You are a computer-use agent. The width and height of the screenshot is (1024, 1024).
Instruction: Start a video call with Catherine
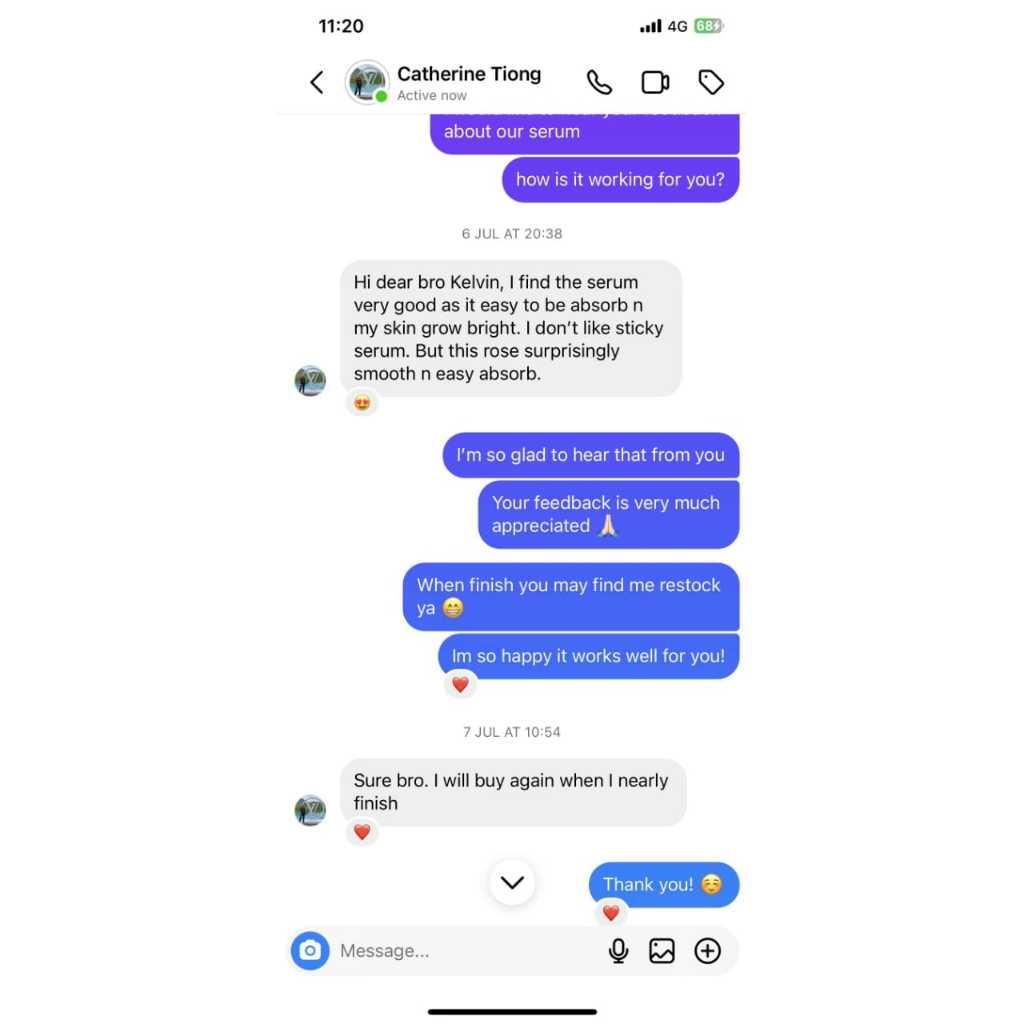(655, 82)
